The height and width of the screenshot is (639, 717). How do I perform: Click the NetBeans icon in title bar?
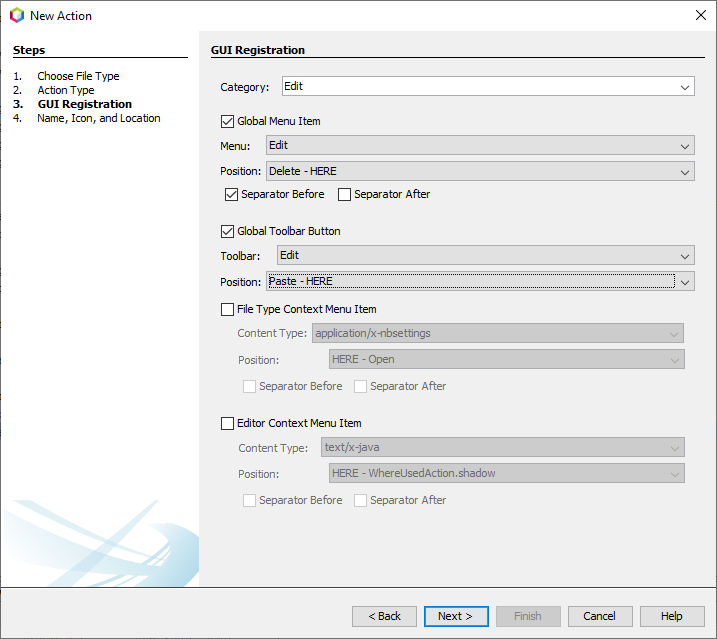tap(16, 15)
